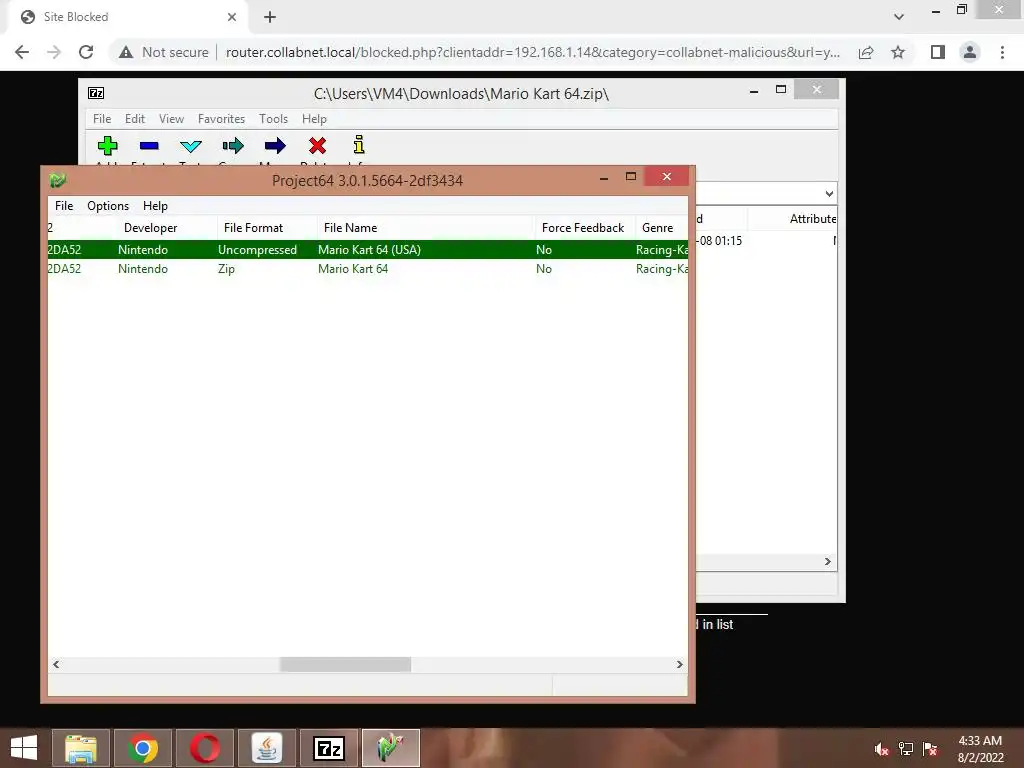The image size is (1024, 768).
Task: Click Project64 scroll right arrow
Action: tap(679, 664)
